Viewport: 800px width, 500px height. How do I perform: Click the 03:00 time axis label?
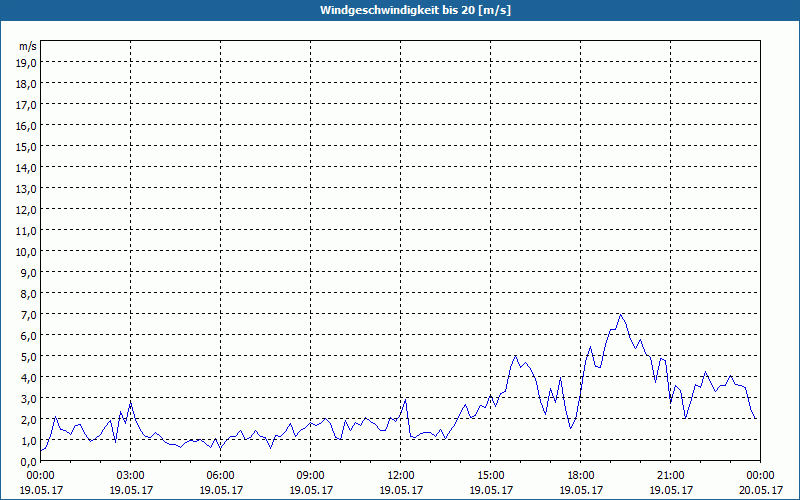tap(131, 476)
